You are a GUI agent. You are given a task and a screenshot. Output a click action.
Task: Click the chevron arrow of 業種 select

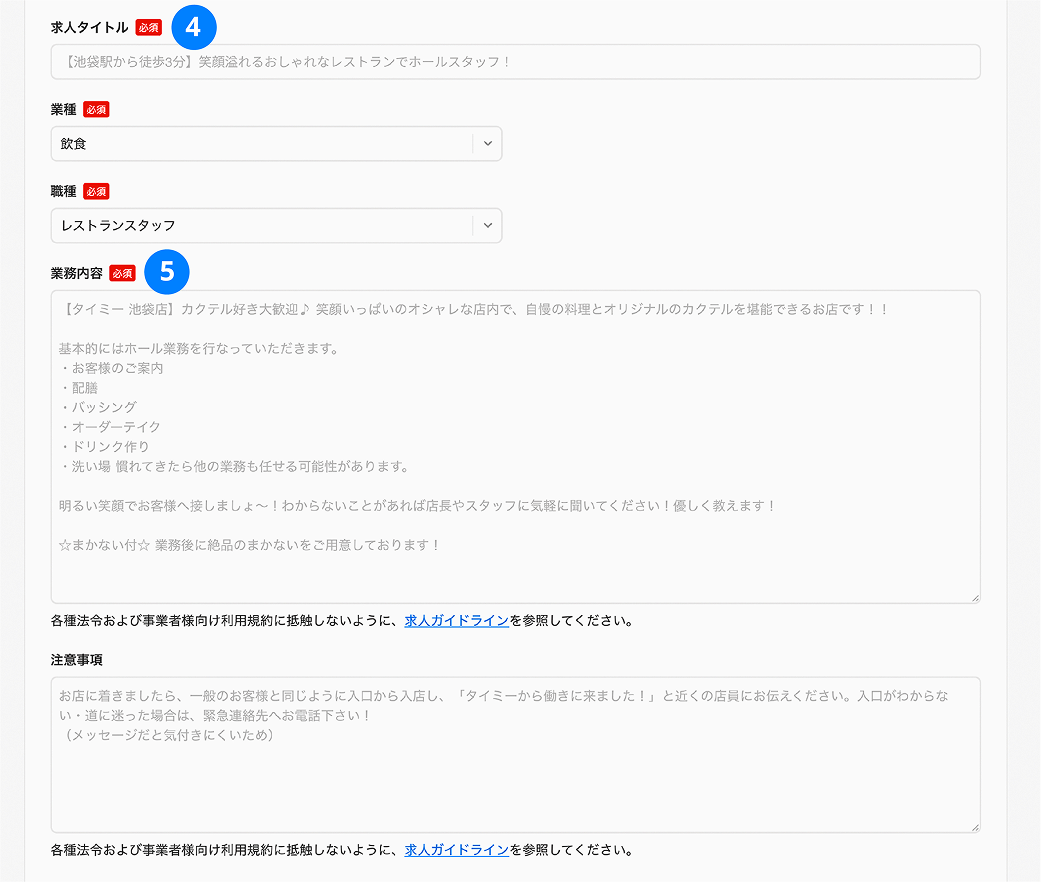[x=488, y=144]
